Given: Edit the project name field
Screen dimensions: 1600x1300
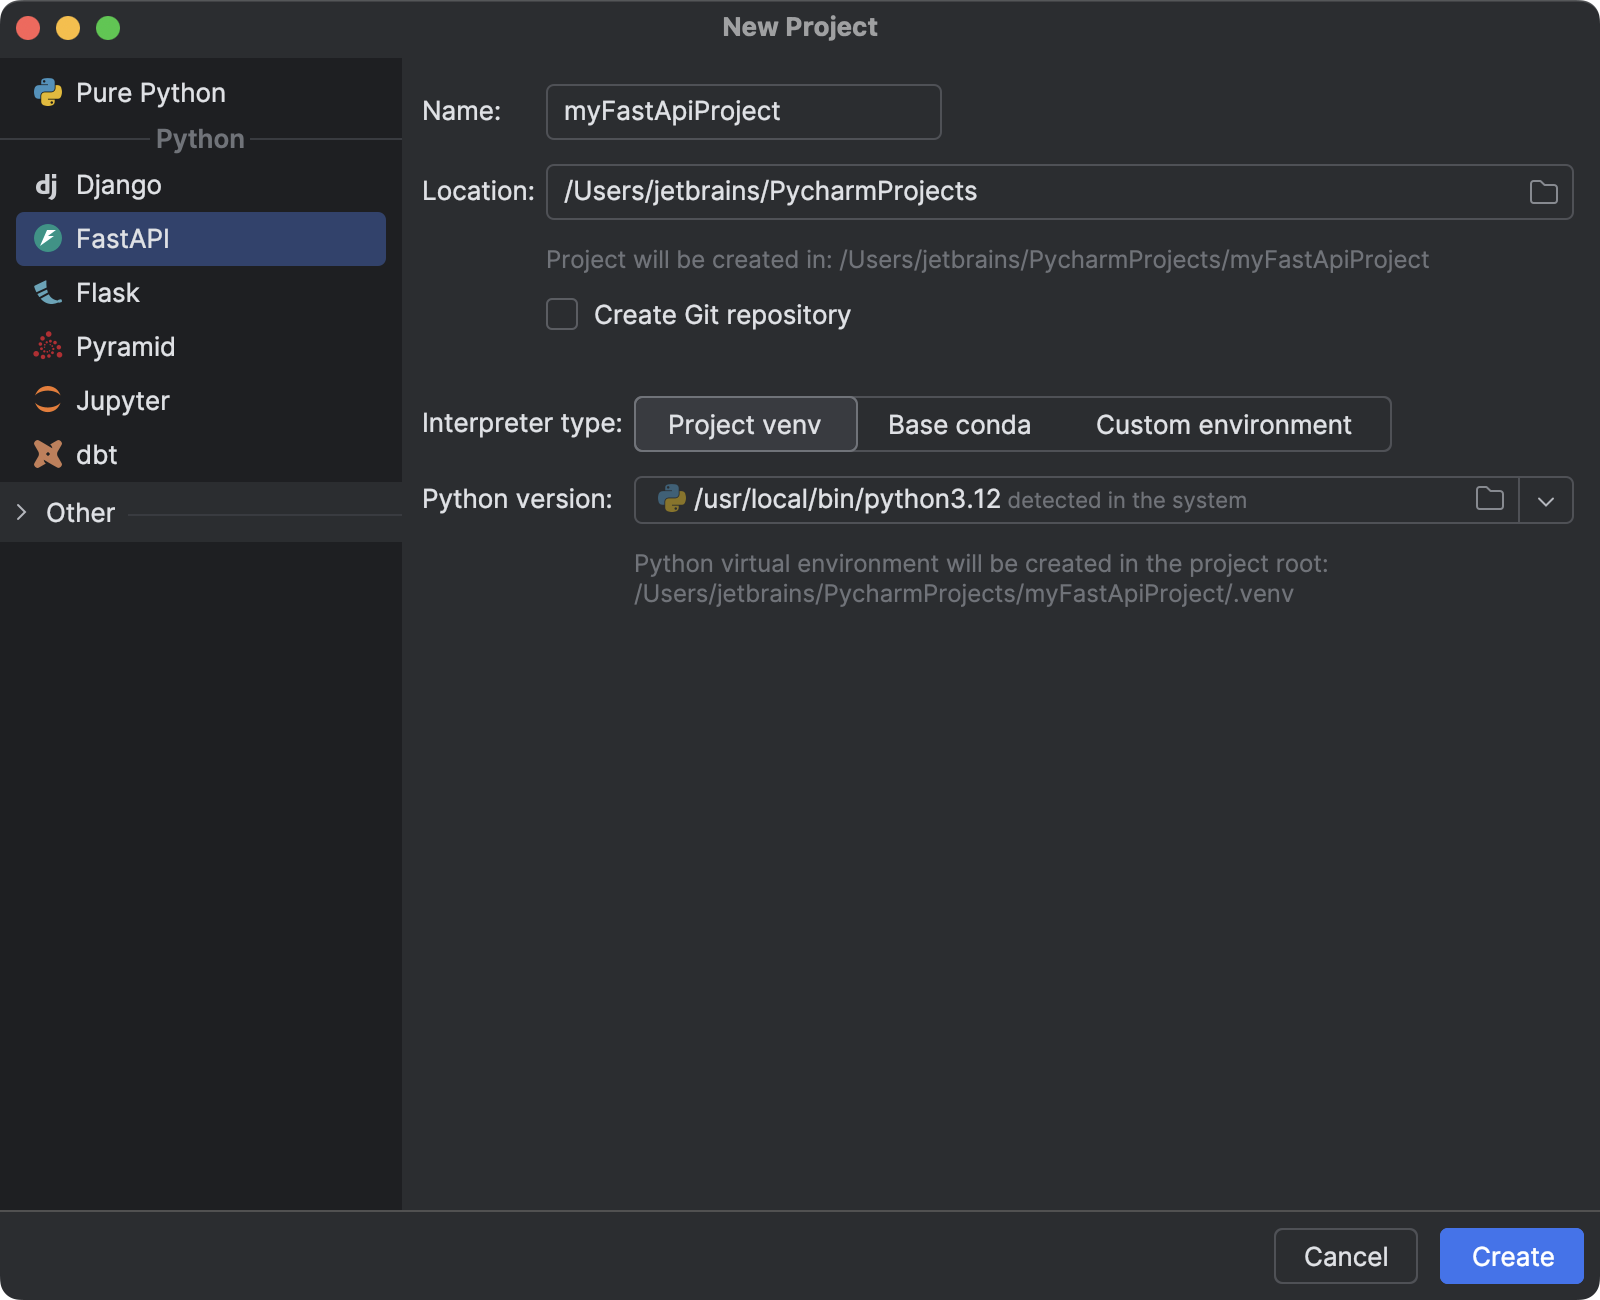Looking at the screenshot, I should [x=743, y=111].
